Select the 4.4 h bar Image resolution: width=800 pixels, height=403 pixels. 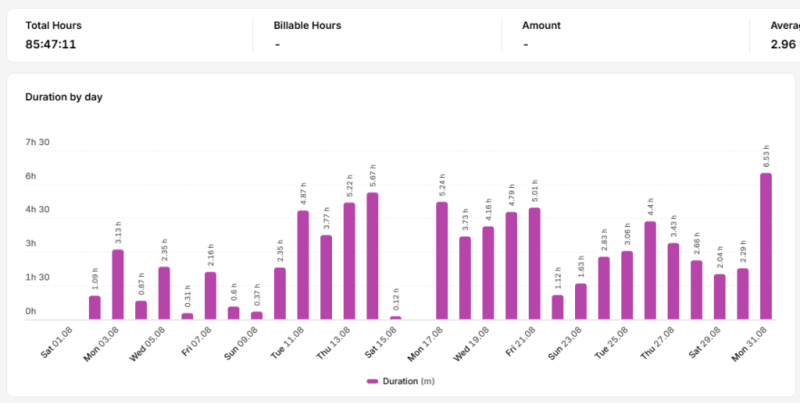click(650, 270)
